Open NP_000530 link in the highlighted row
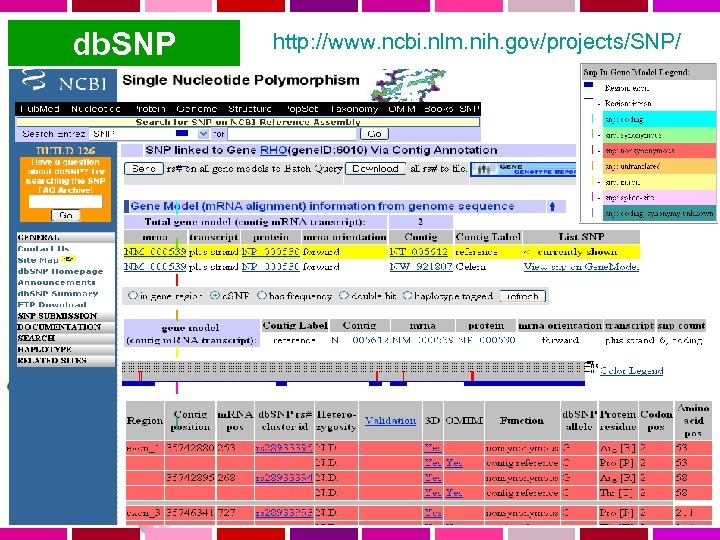This screenshot has width=720, height=540. (x=270, y=252)
